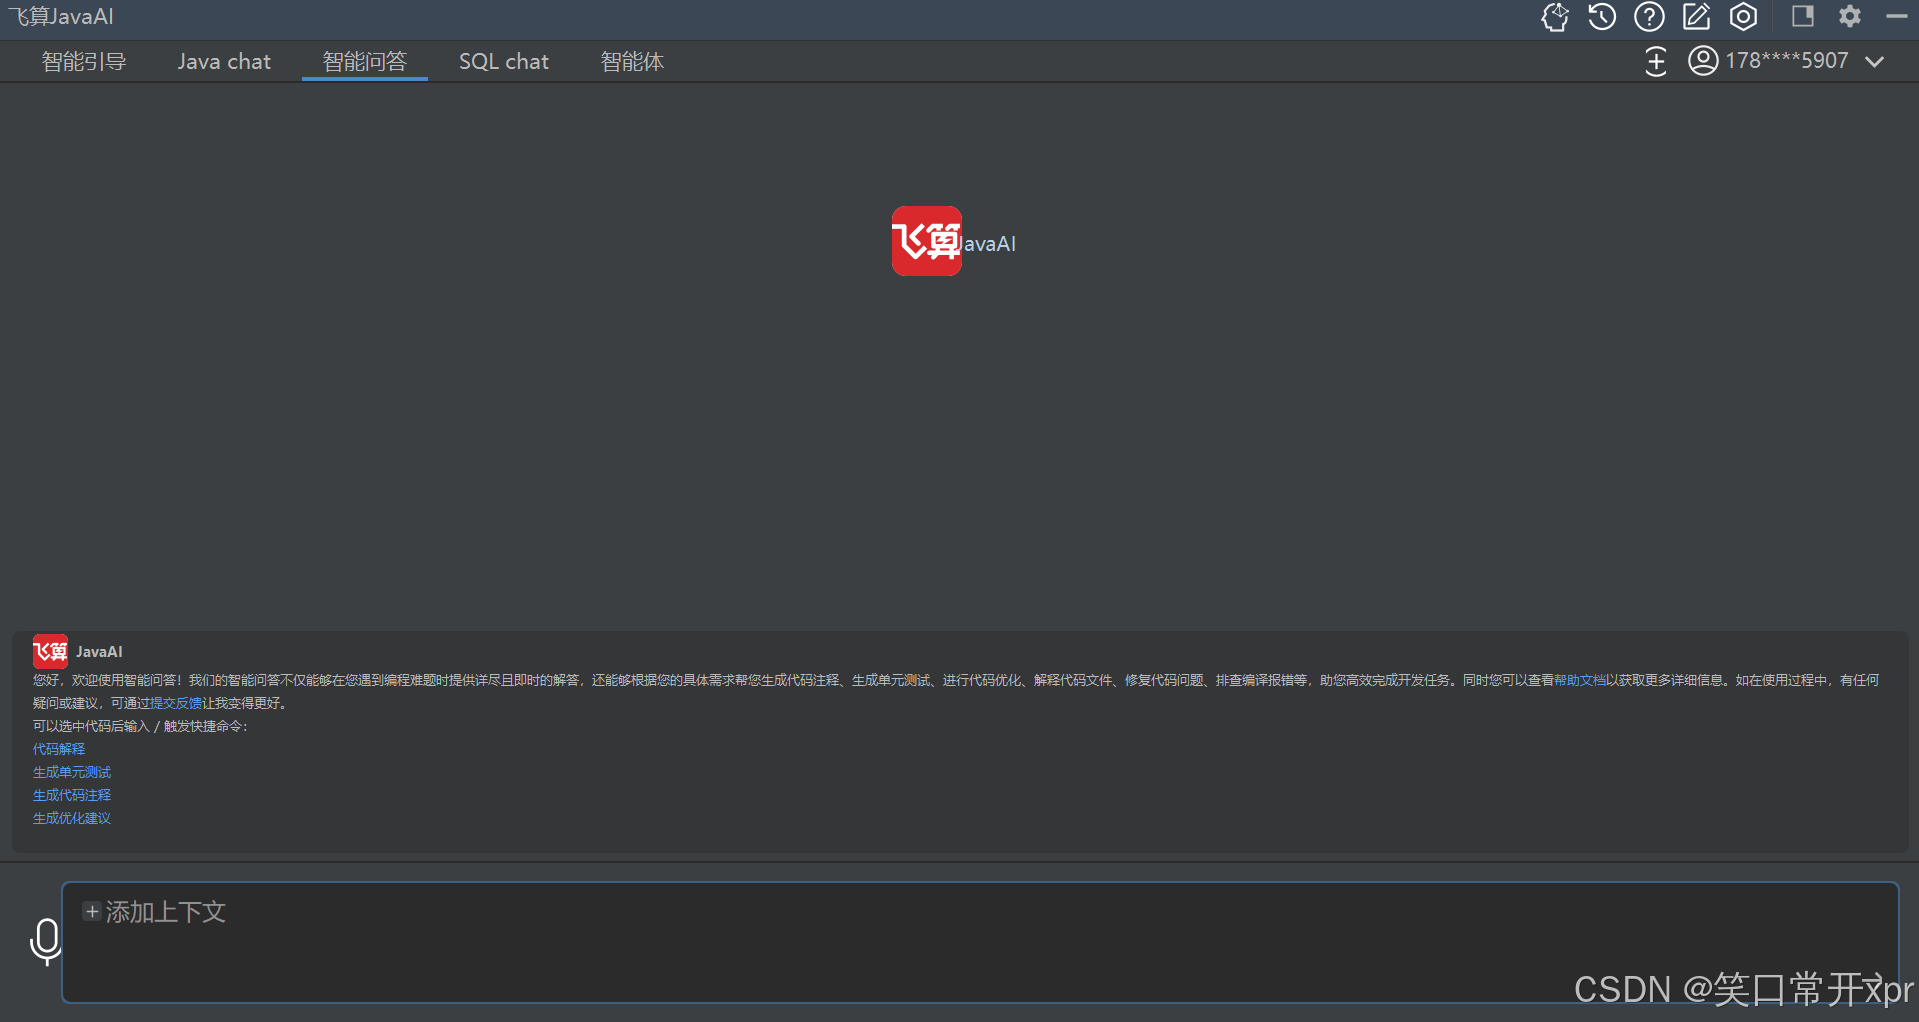
Task: Click the plus icon beside 添加上下文
Action: point(92,911)
